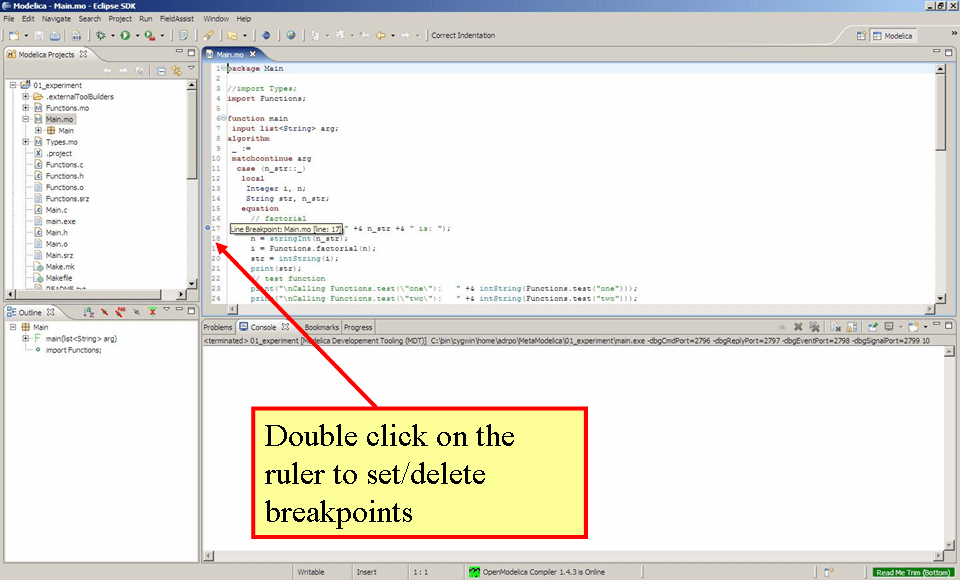The image size is (960, 580).
Task: Switch to the Problems tab
Action: pyautogui.click(x=216, y=326)
